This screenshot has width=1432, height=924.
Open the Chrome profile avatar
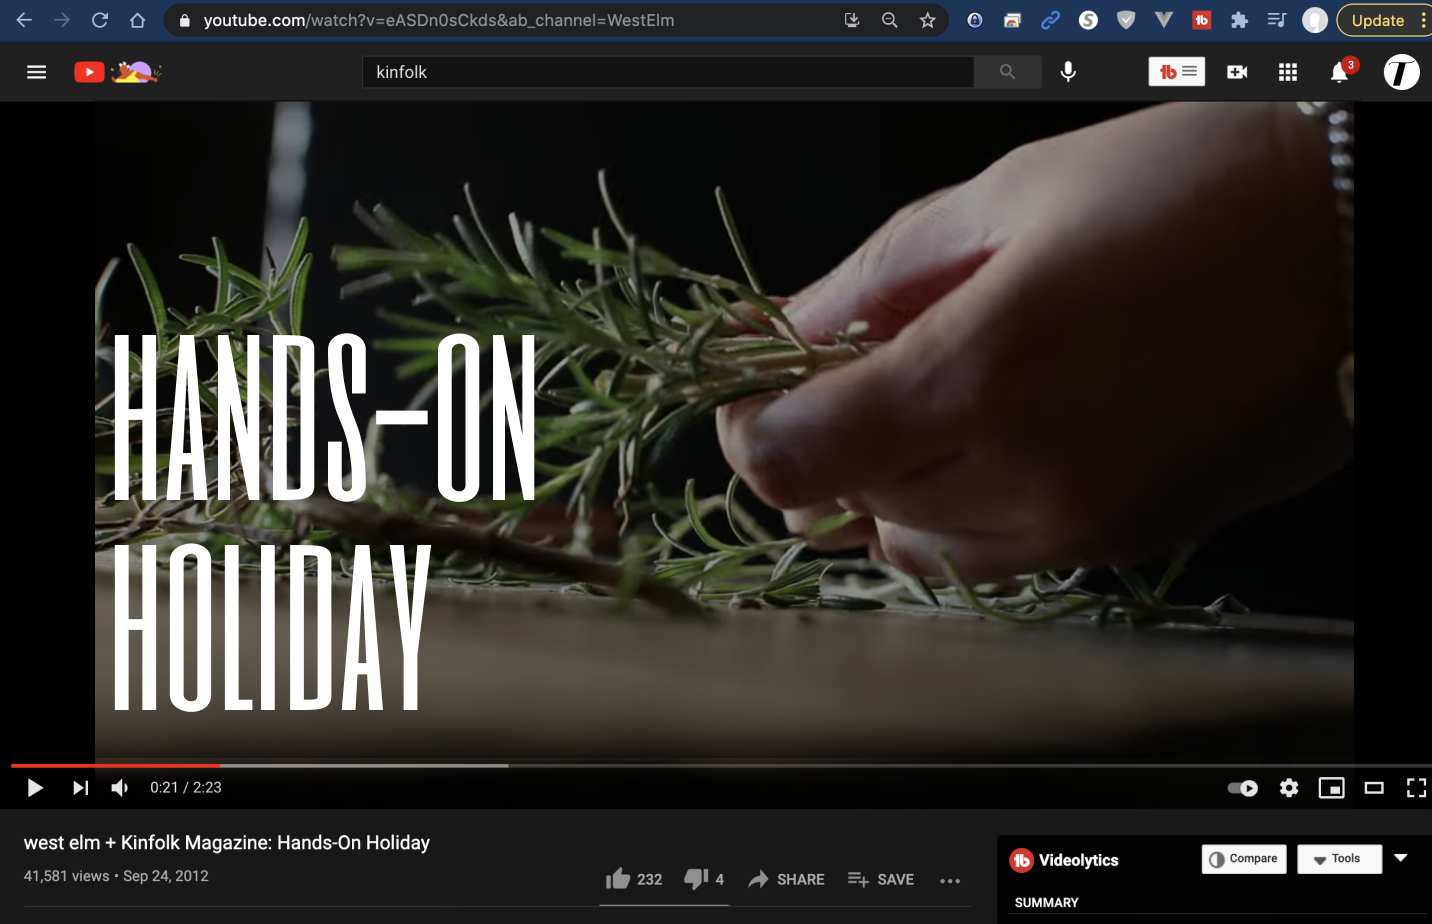point(1315,20)
